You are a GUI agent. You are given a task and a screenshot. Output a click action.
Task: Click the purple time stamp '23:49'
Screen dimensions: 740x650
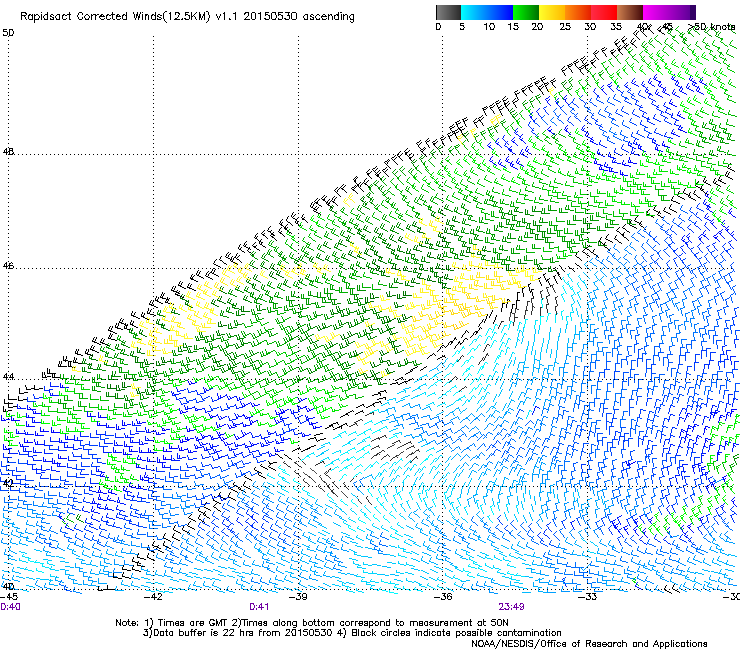[x=511, y=607]
